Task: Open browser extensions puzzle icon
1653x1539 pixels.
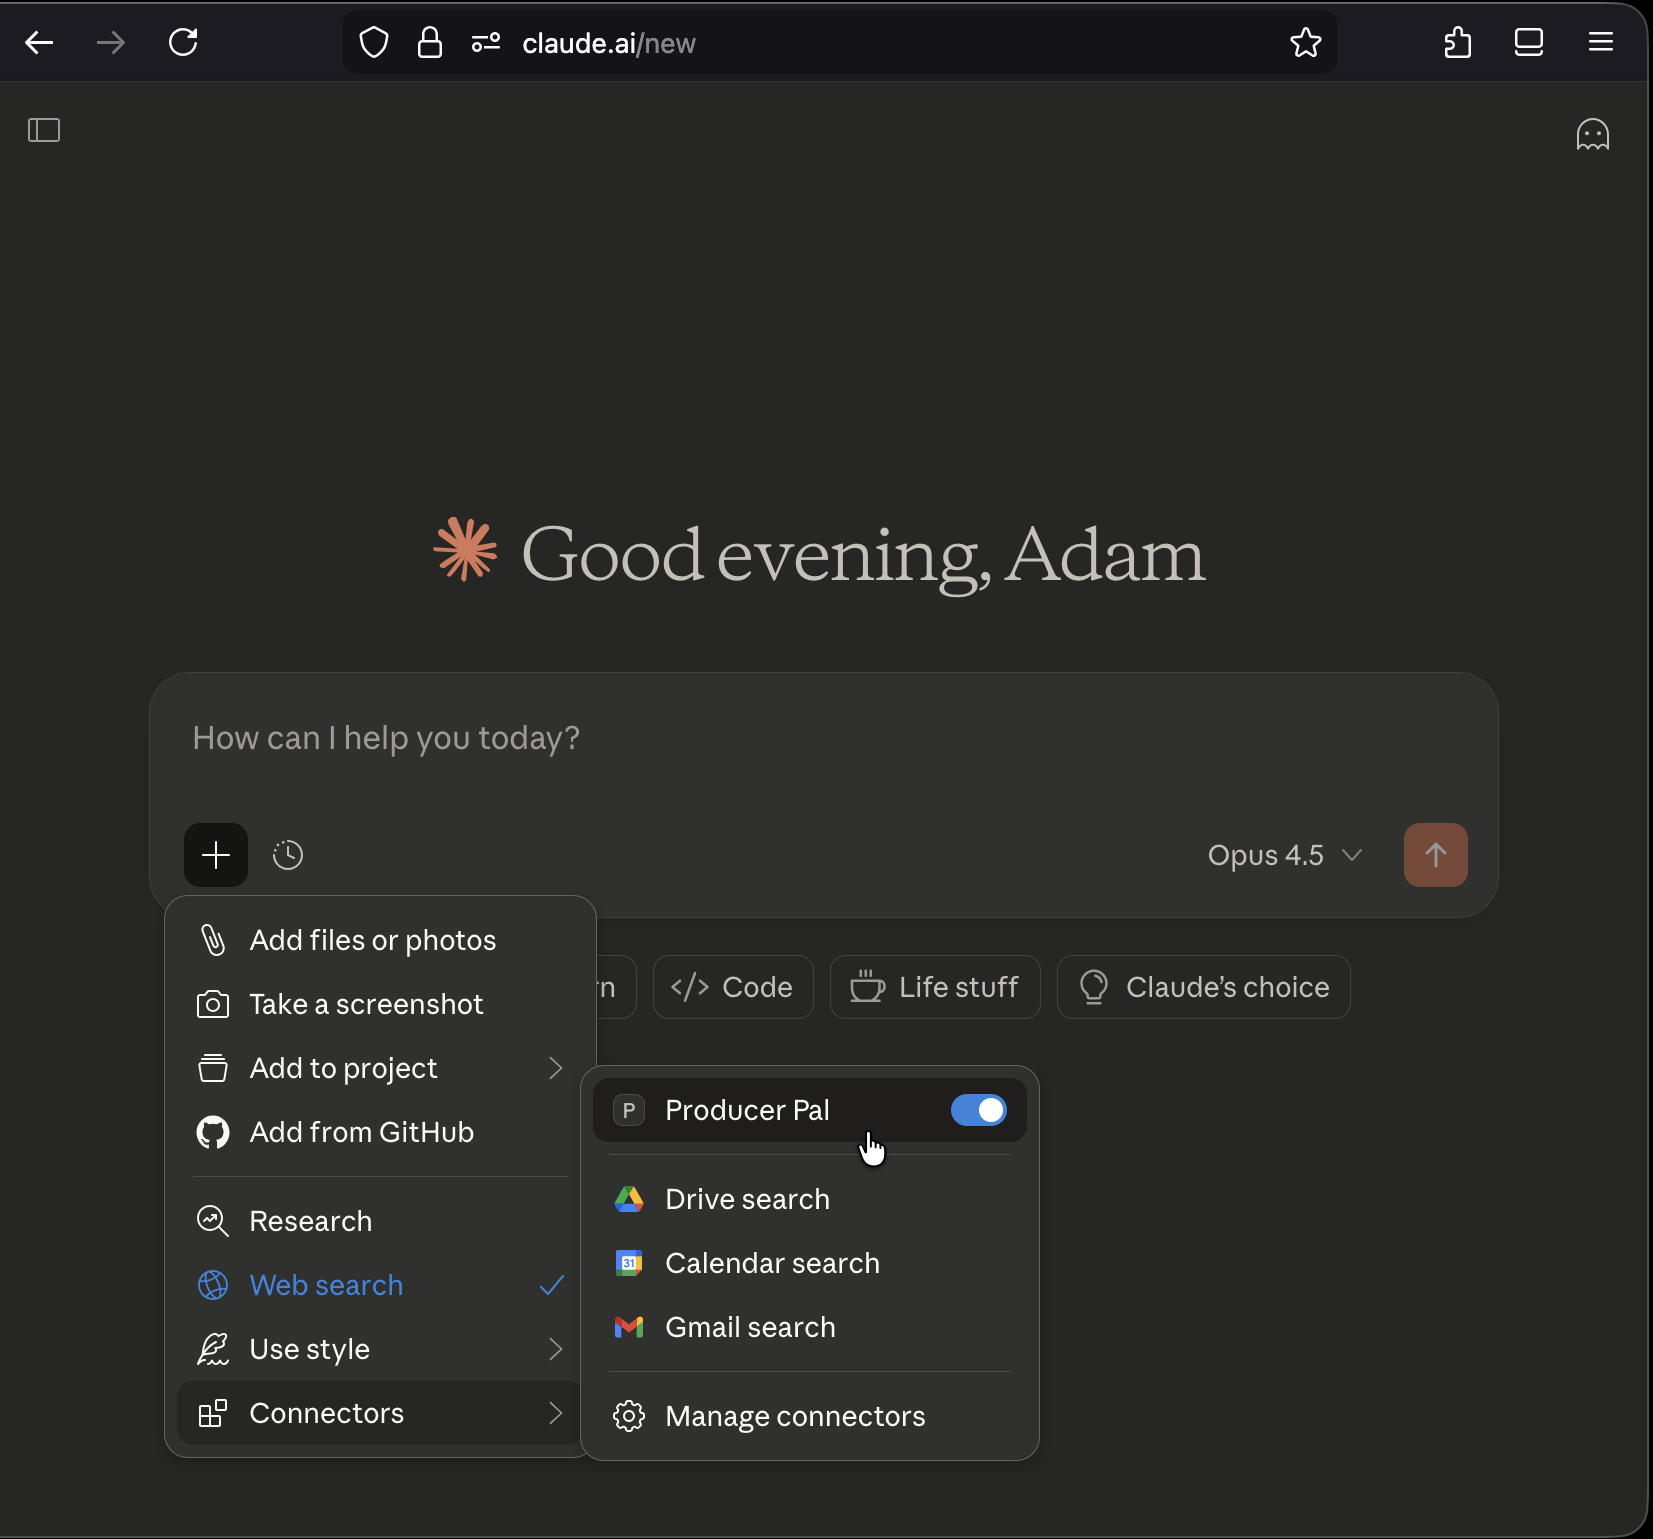Action: (x=1457, y=42)
